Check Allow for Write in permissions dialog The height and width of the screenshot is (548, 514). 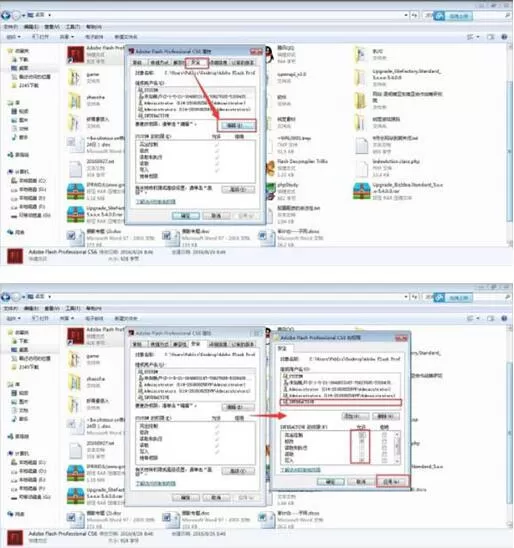click(x=362, y=460)
